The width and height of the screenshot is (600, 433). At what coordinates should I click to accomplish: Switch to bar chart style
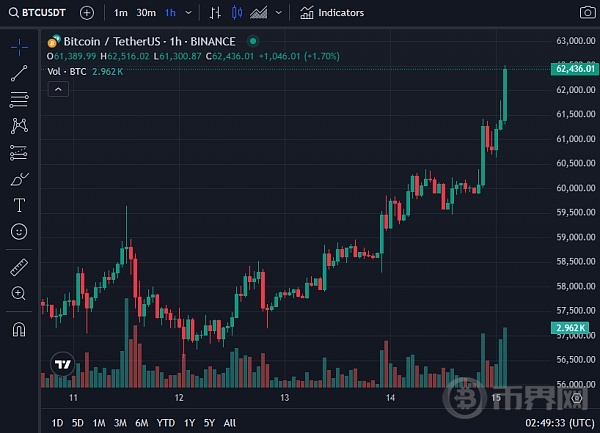(x=215, y=13)
